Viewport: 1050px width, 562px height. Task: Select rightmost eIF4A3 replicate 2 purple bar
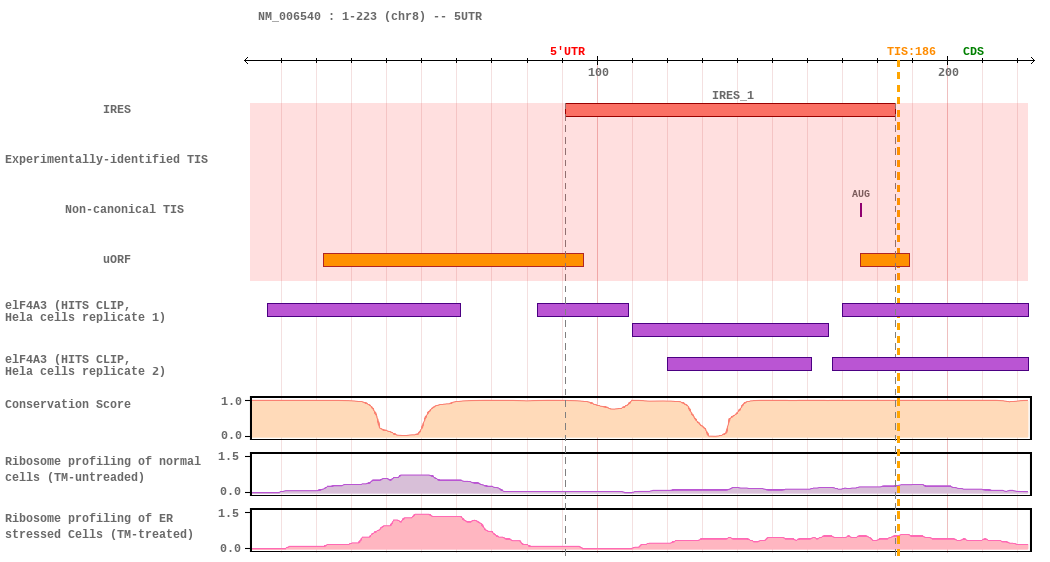930,364
